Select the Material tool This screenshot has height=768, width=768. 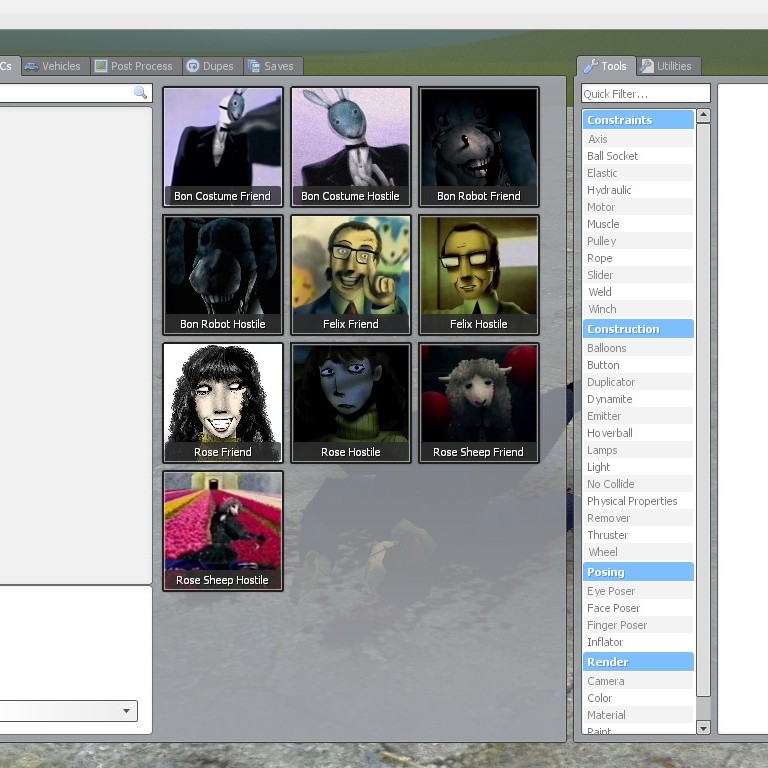click(638, 715)
